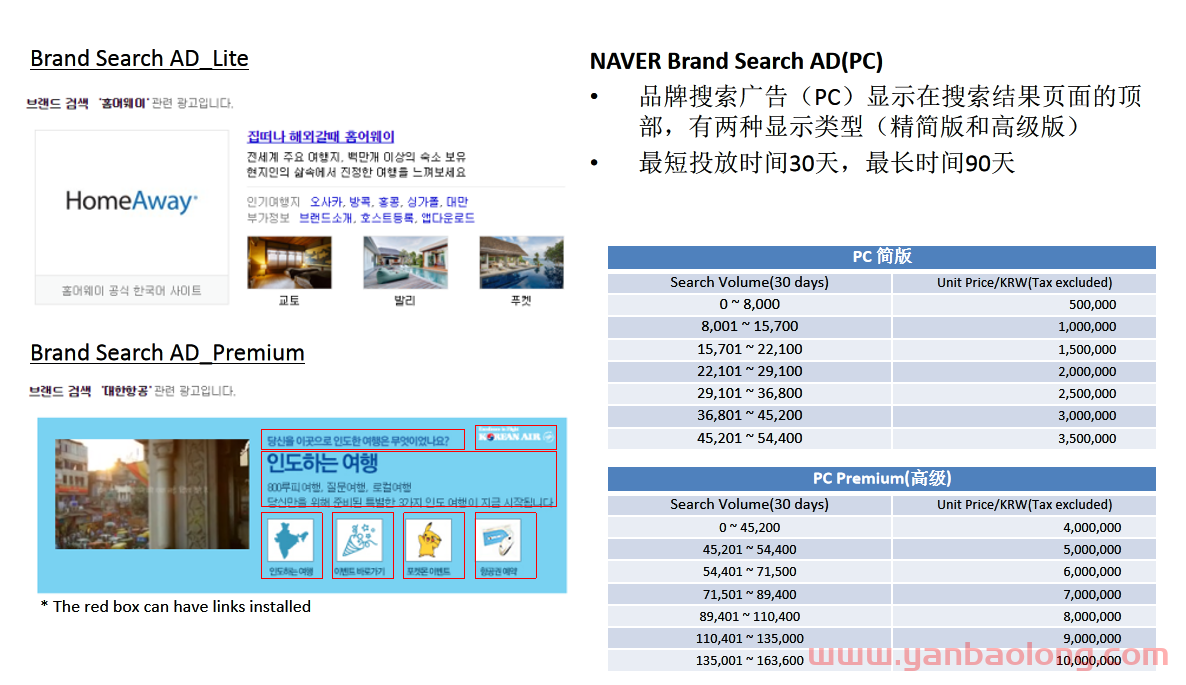Click the "5,000,000" unit price cell
Image resolution: width=1186 pixels, height=685 pixels.
coord(1024,549)
